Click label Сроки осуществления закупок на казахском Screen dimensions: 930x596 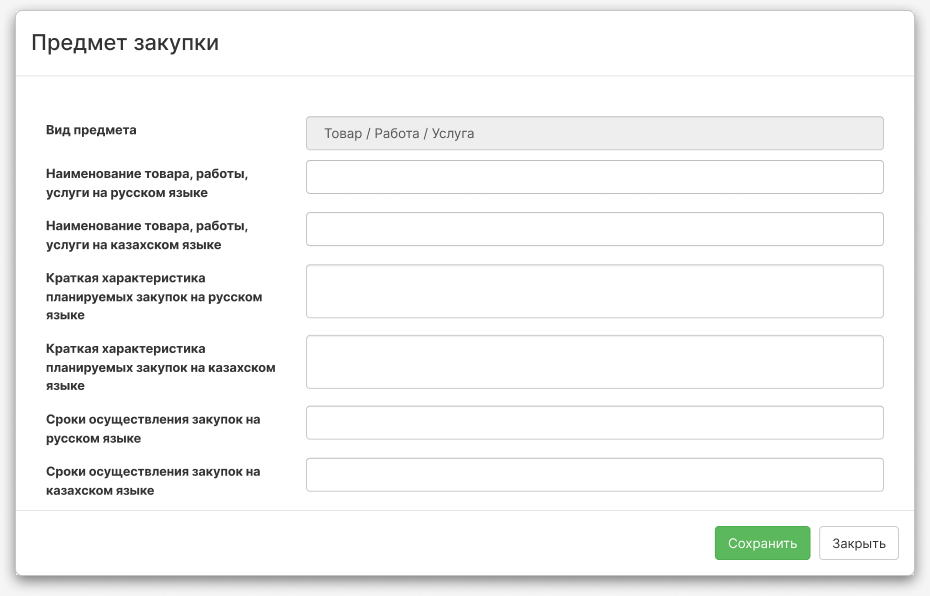[153, 481]
